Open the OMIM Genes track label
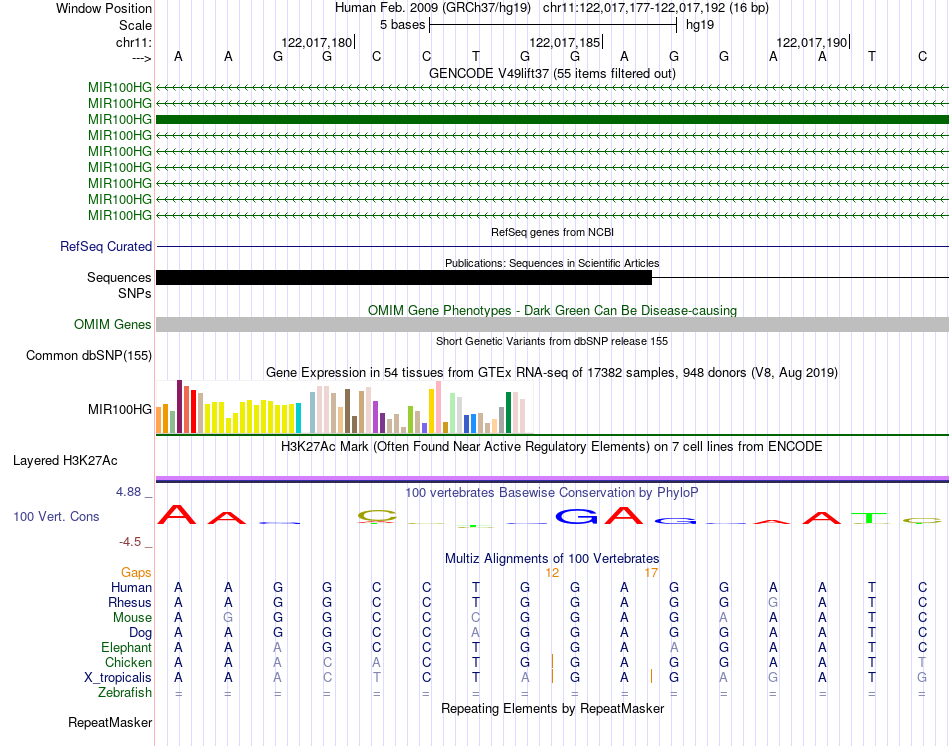This screenshot has width=950, height=746. (x=113, y=324)
